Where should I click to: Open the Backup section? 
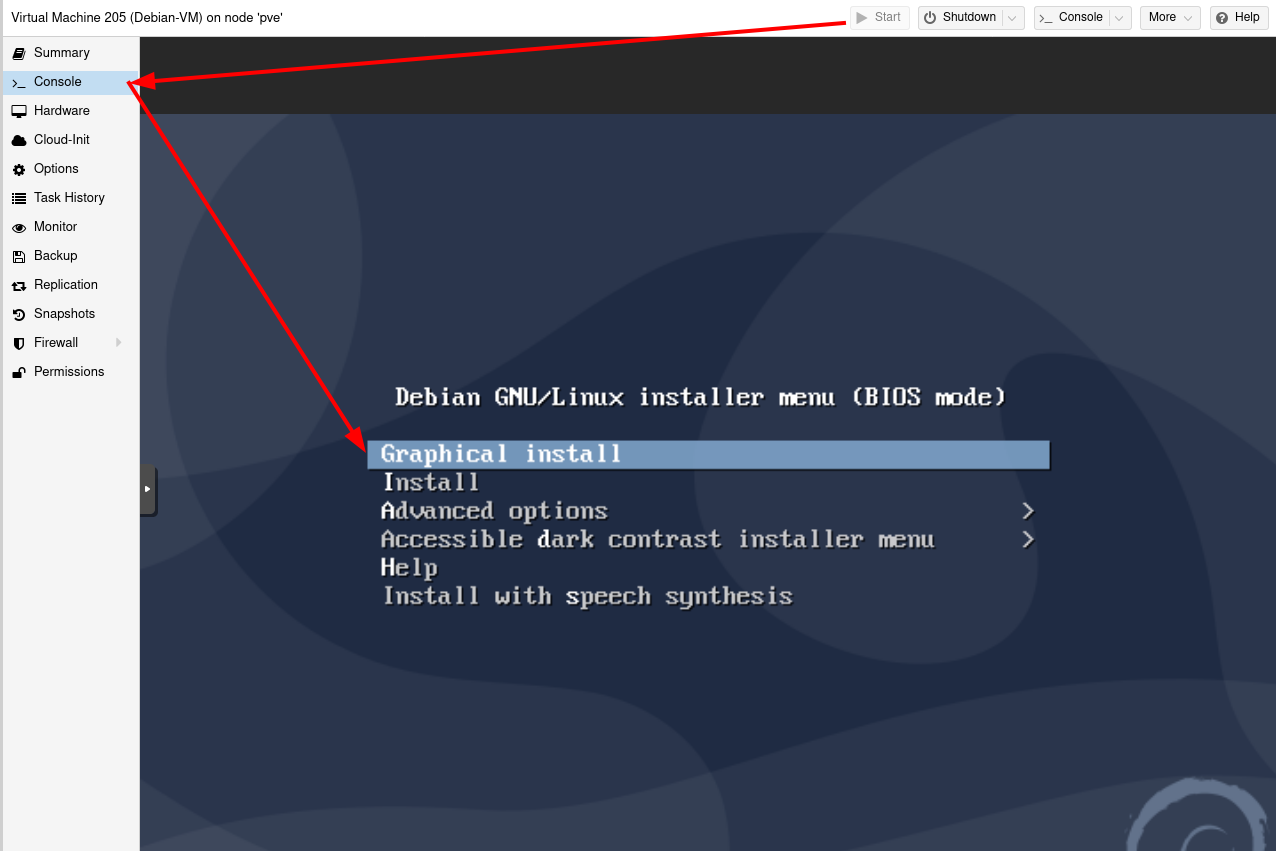click(x=71, y=256)
